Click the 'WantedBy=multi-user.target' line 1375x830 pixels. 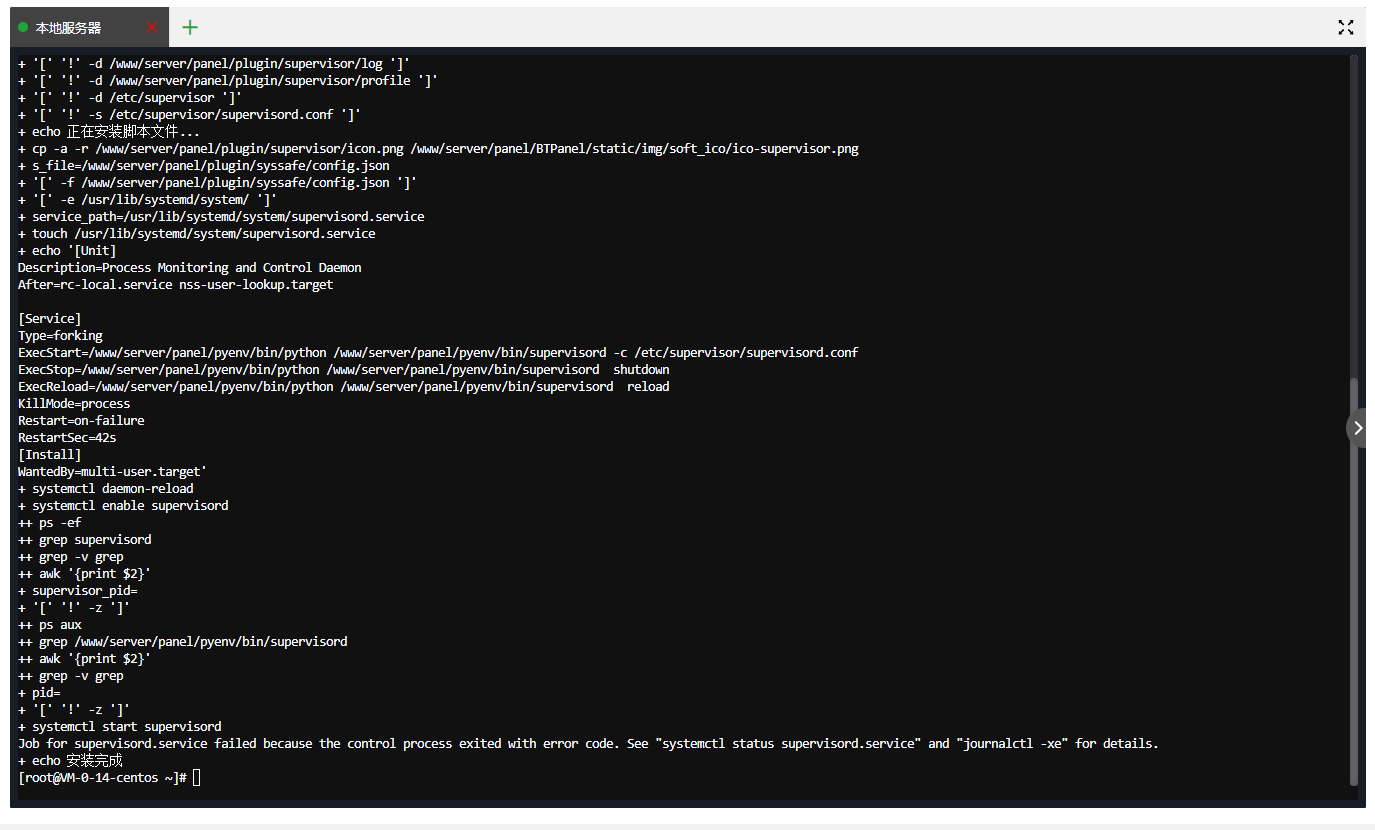[x=112, y=472]
